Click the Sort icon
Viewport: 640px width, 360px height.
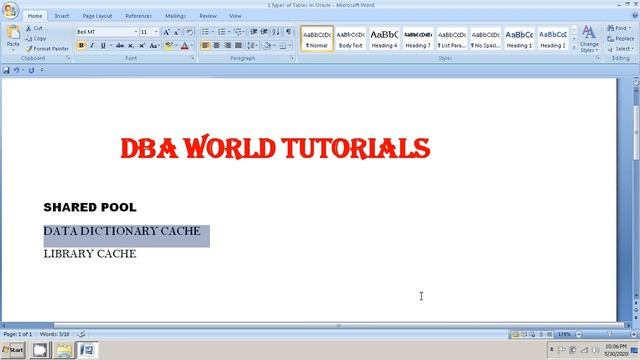click(276, 32)
